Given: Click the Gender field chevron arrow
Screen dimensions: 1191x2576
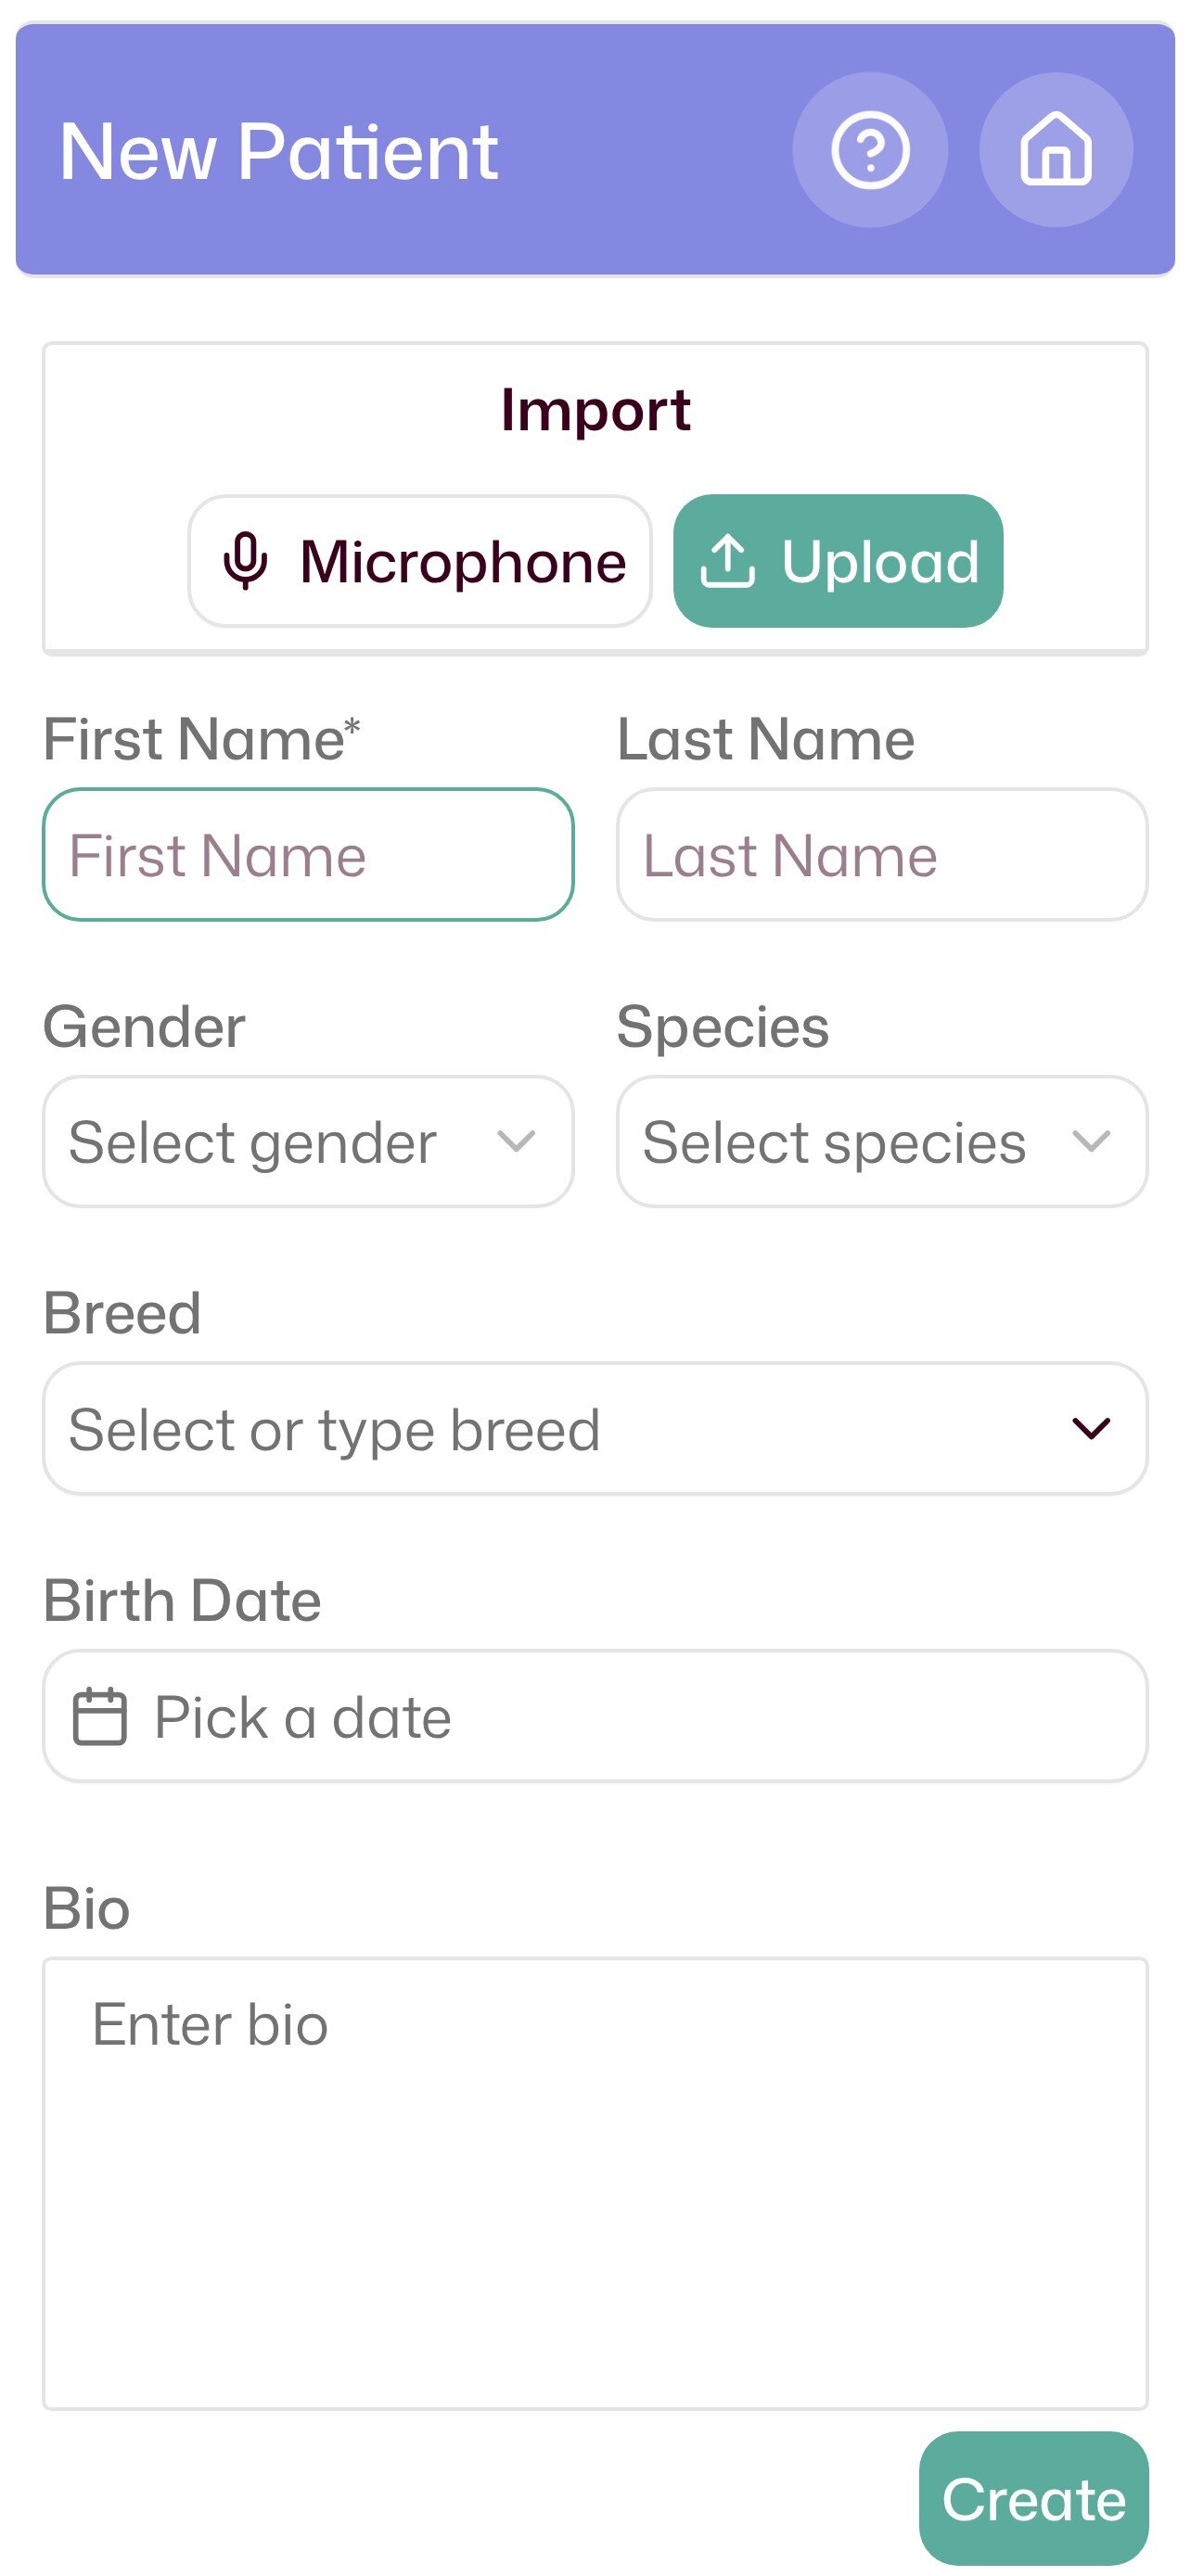Looking at the screenshot, I should [x=516, y=1141].
